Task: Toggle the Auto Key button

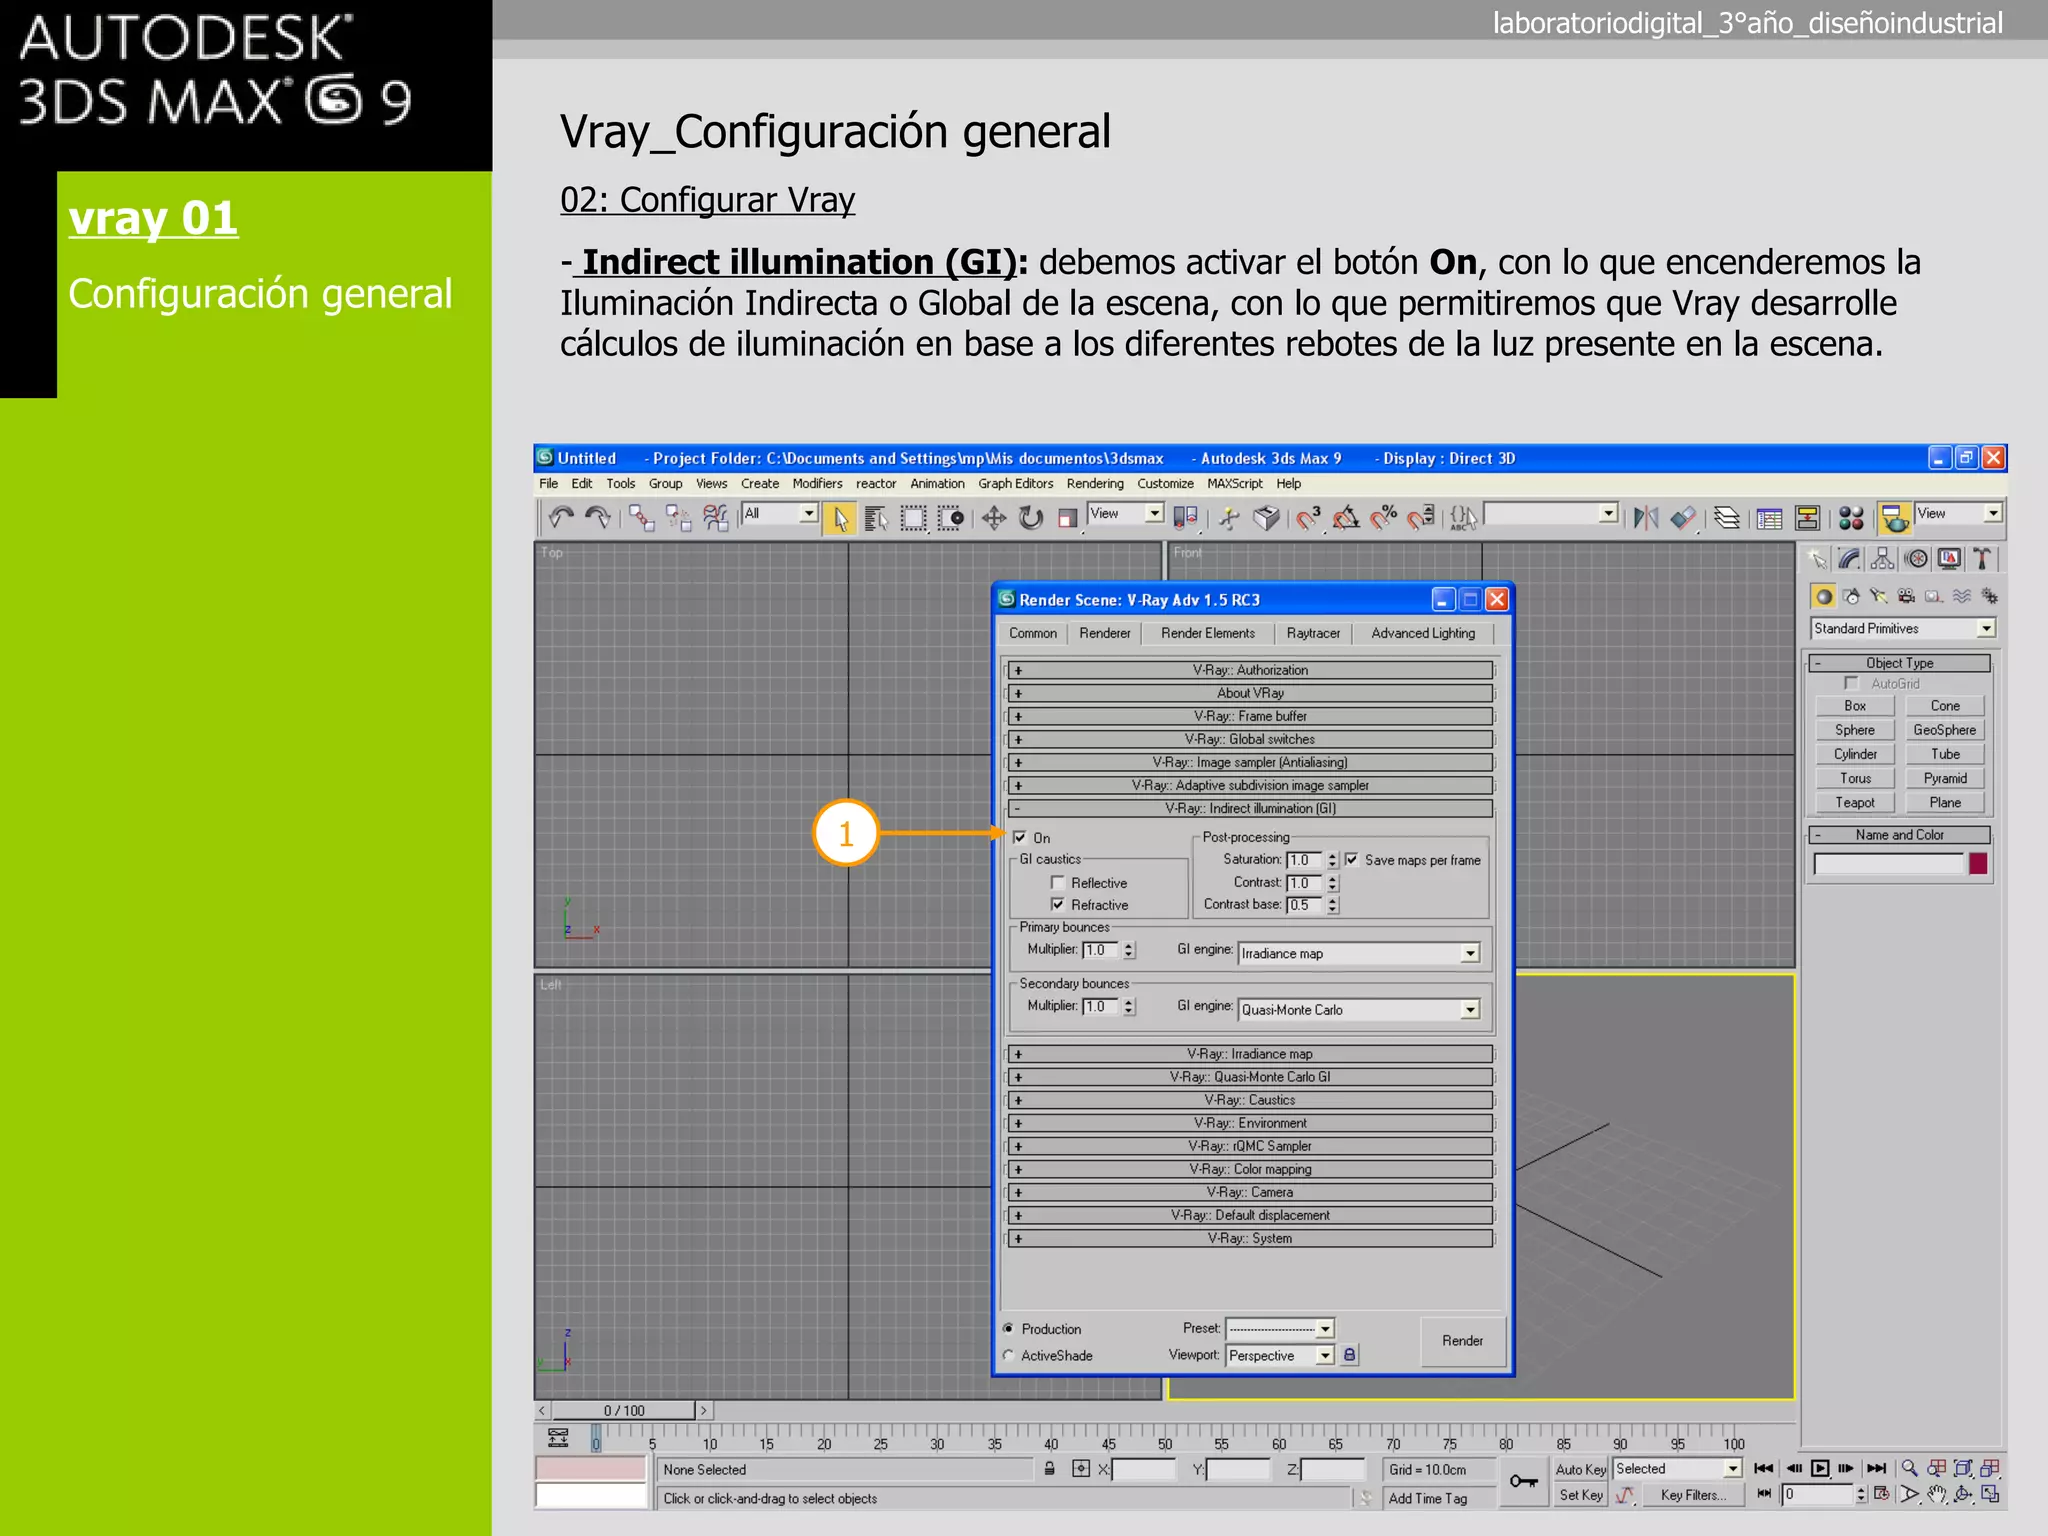Action: (1580, 1469)
